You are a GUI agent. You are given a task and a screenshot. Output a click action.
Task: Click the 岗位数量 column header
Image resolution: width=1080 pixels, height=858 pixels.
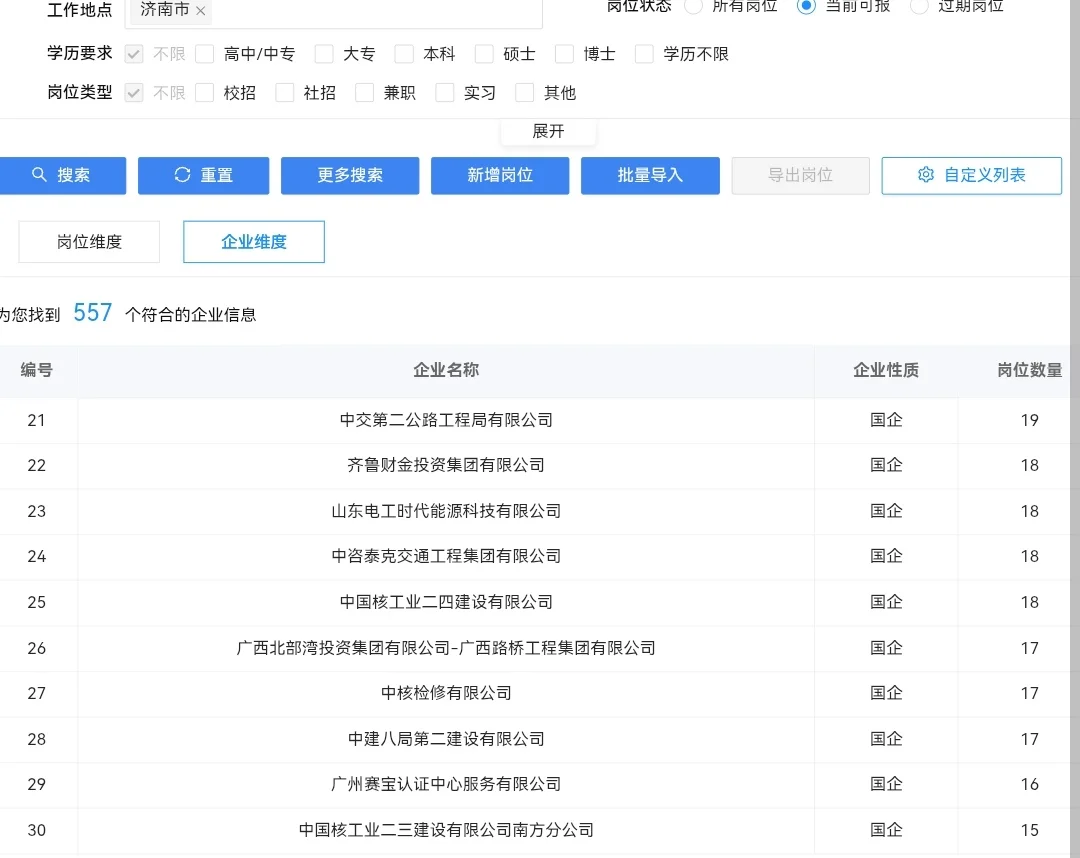pos(1029,370)
